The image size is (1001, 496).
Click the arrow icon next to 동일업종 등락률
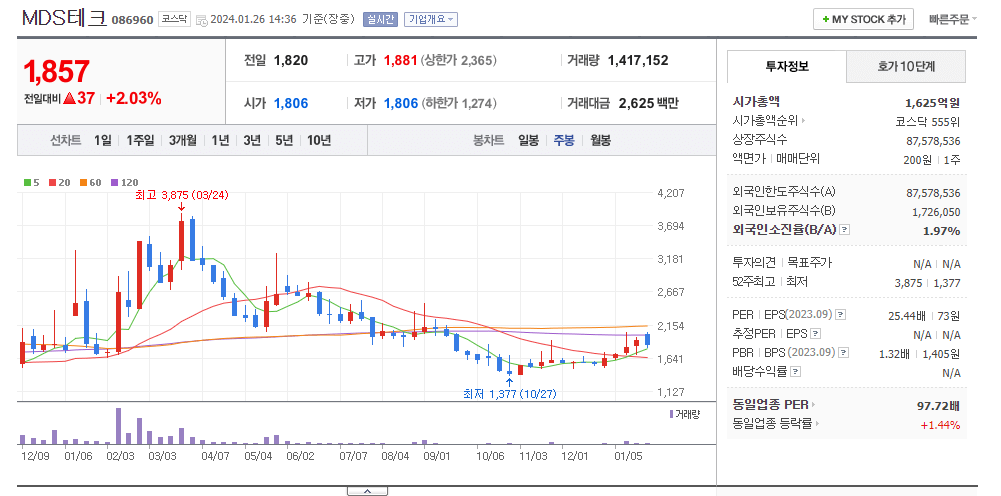(x=818, y=423)
